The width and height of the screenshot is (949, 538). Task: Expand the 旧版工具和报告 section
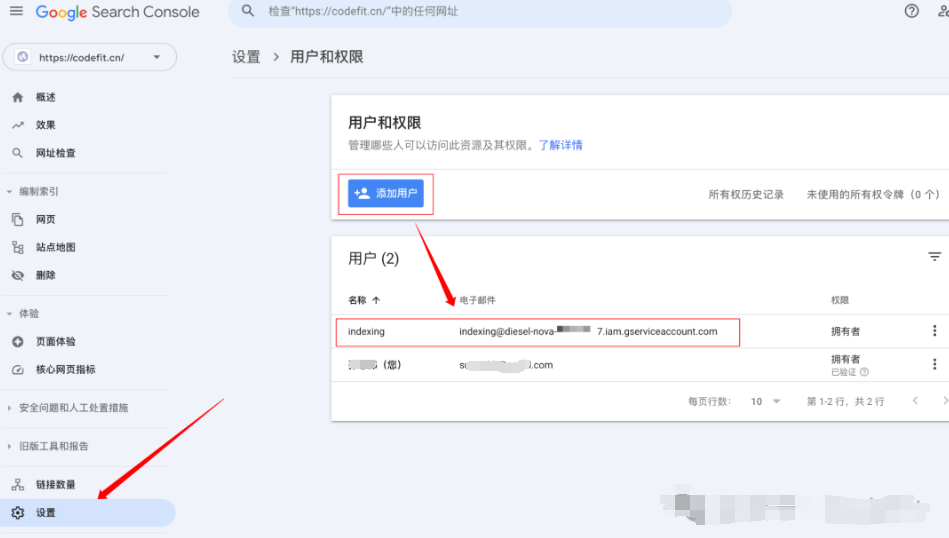(x=60, y=446)
